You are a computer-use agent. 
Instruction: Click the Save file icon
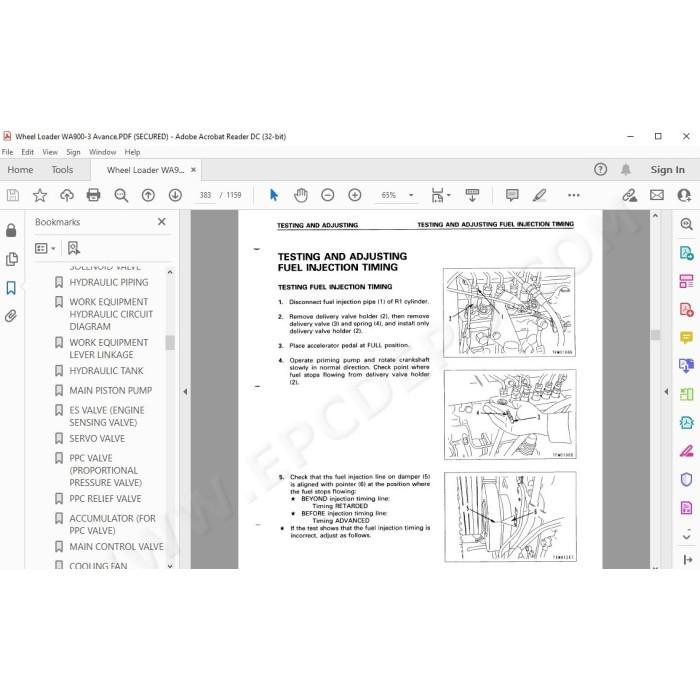[x=12, y=195]
